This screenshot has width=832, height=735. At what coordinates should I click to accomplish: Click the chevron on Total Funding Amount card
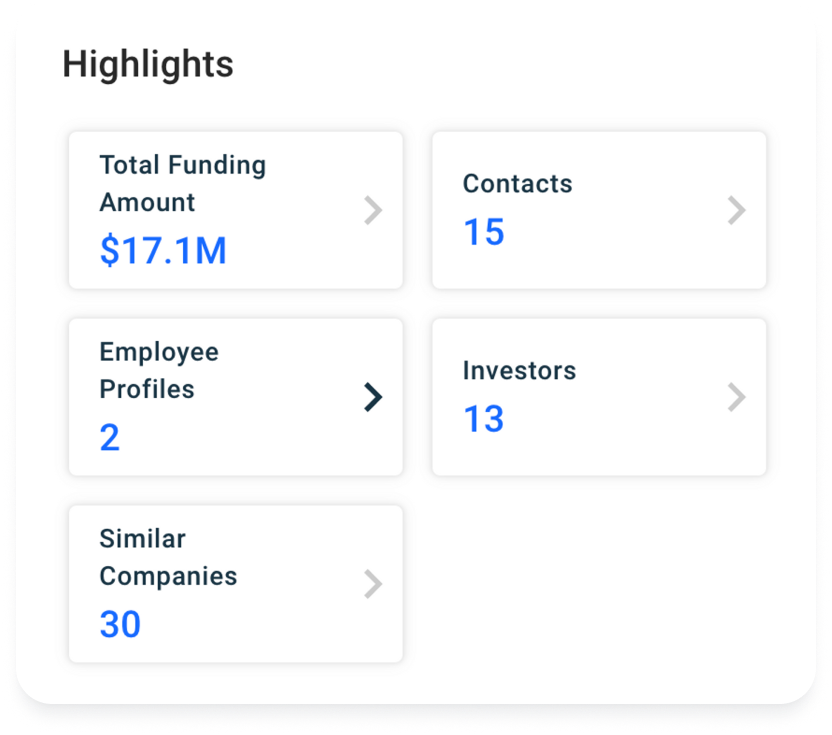pos(373,210)
